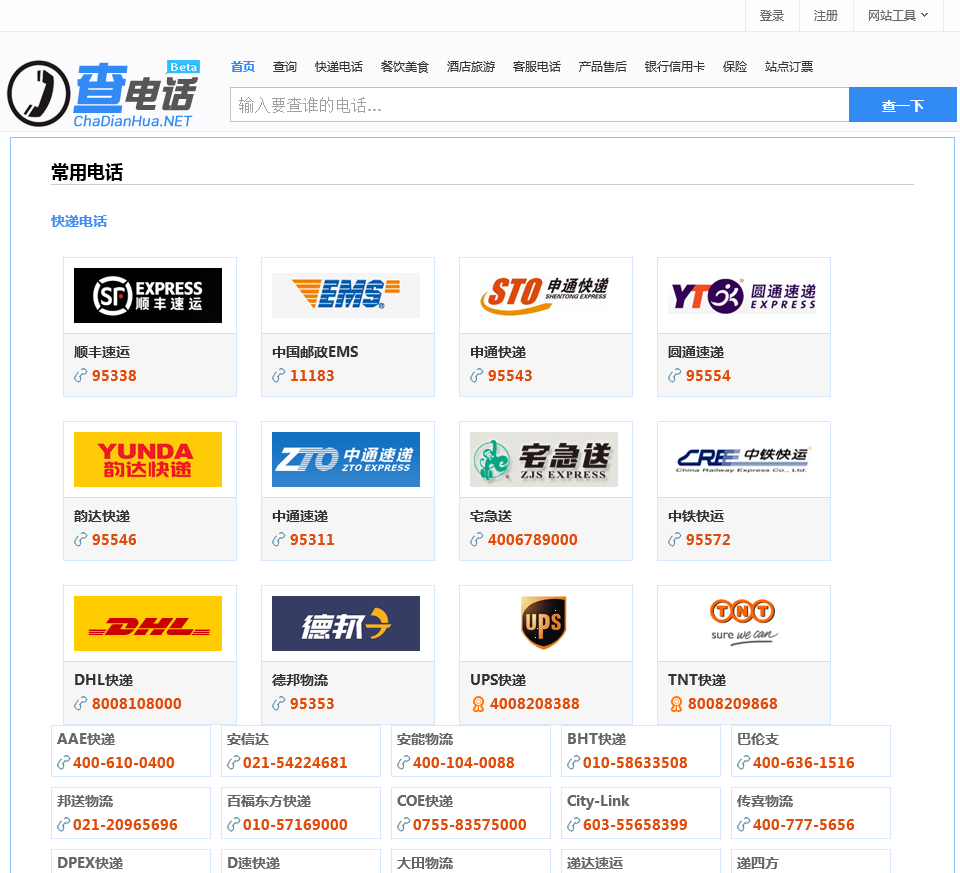This screenshot has height=873, width=960.
Task: Click the link icon beside 95311
Action: (x=279, y=539)
